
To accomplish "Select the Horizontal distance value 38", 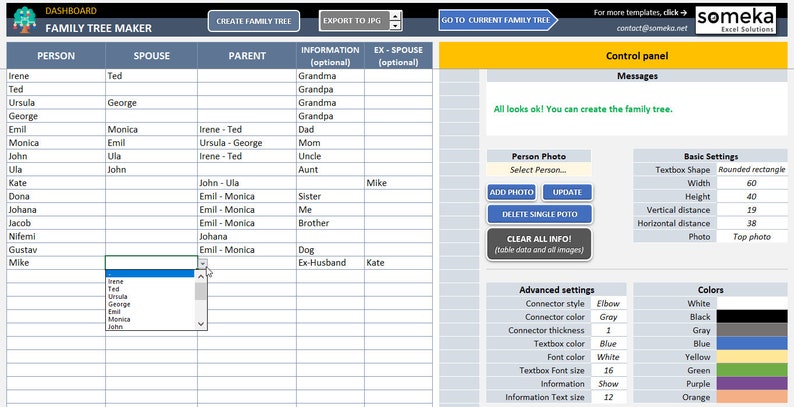I will tap(751, 223).
